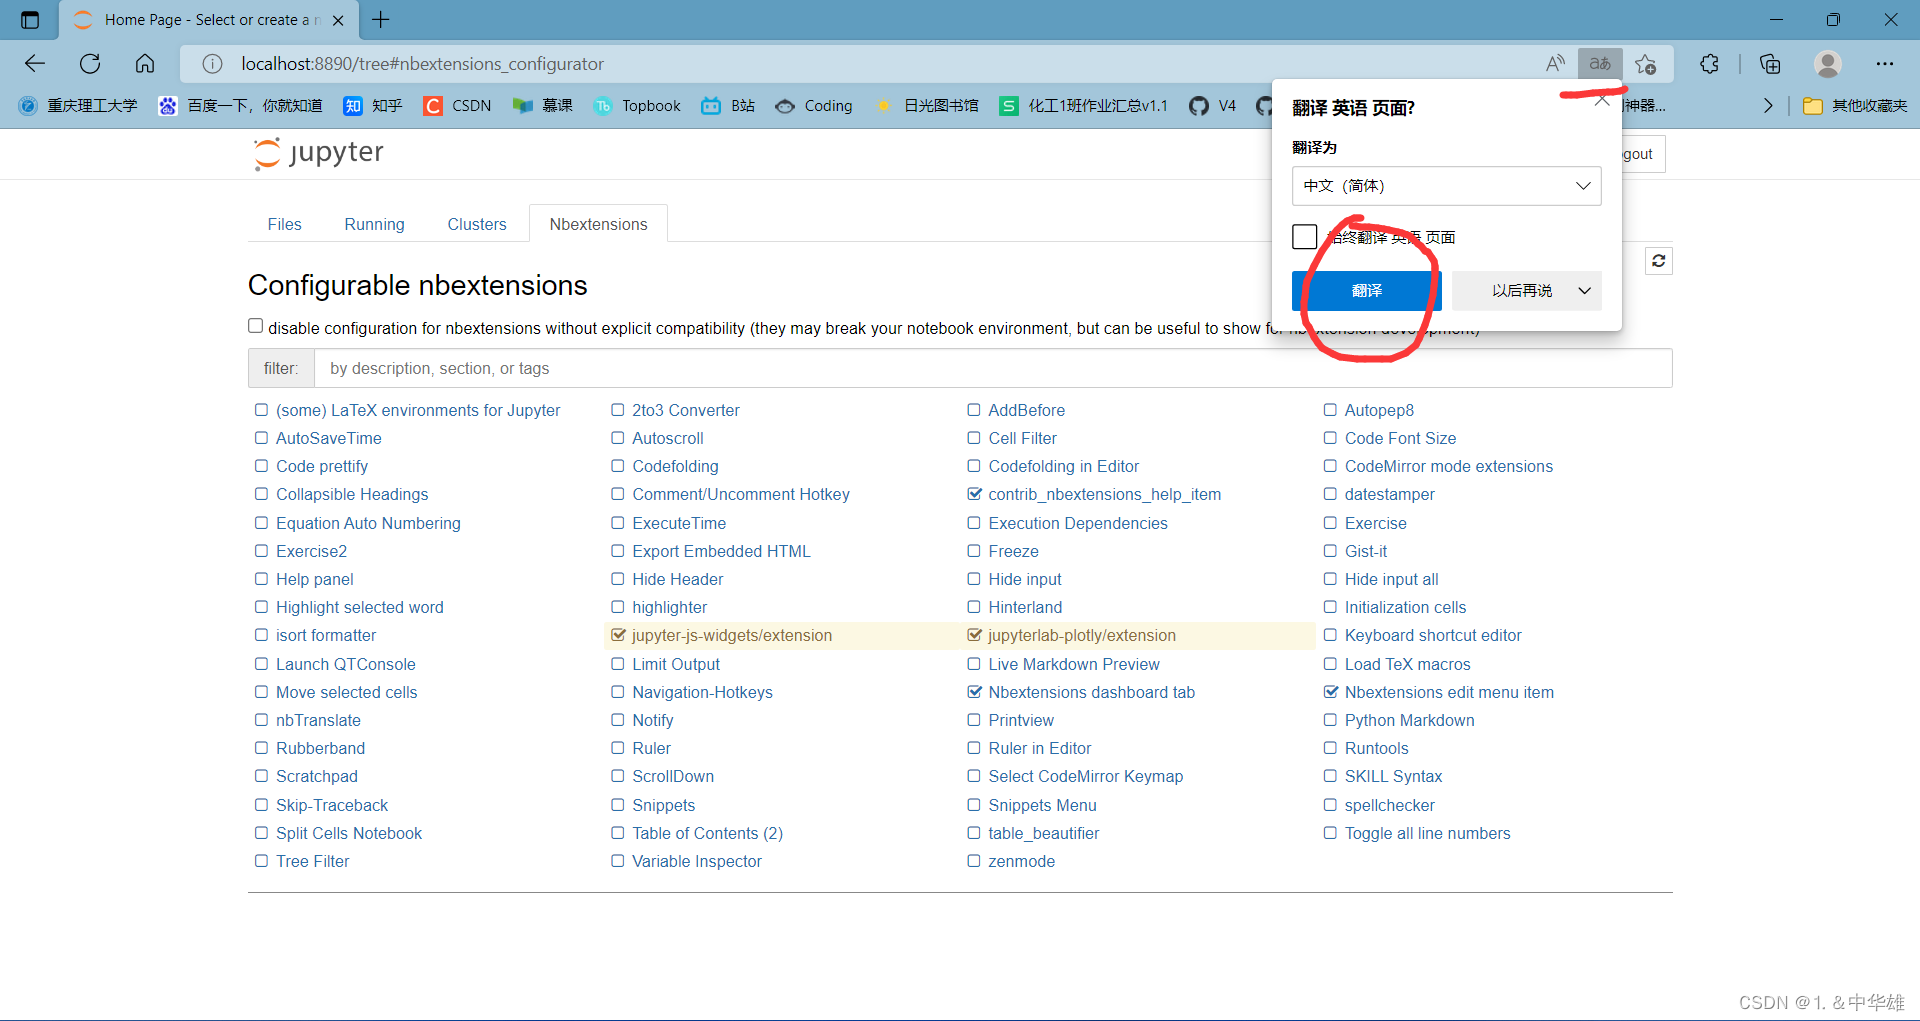Select the spellchecker extension link
1920x1021 pixels.
1389,805
